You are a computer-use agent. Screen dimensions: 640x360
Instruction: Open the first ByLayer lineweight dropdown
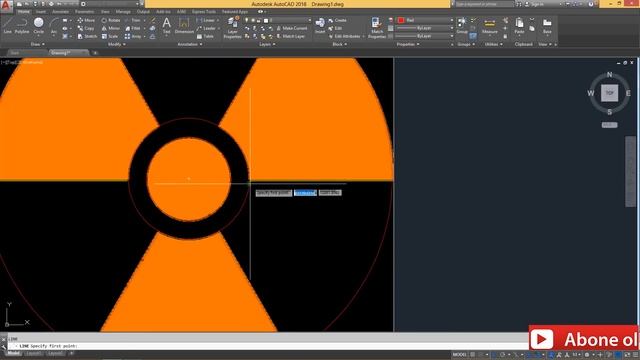coord(424,28)
